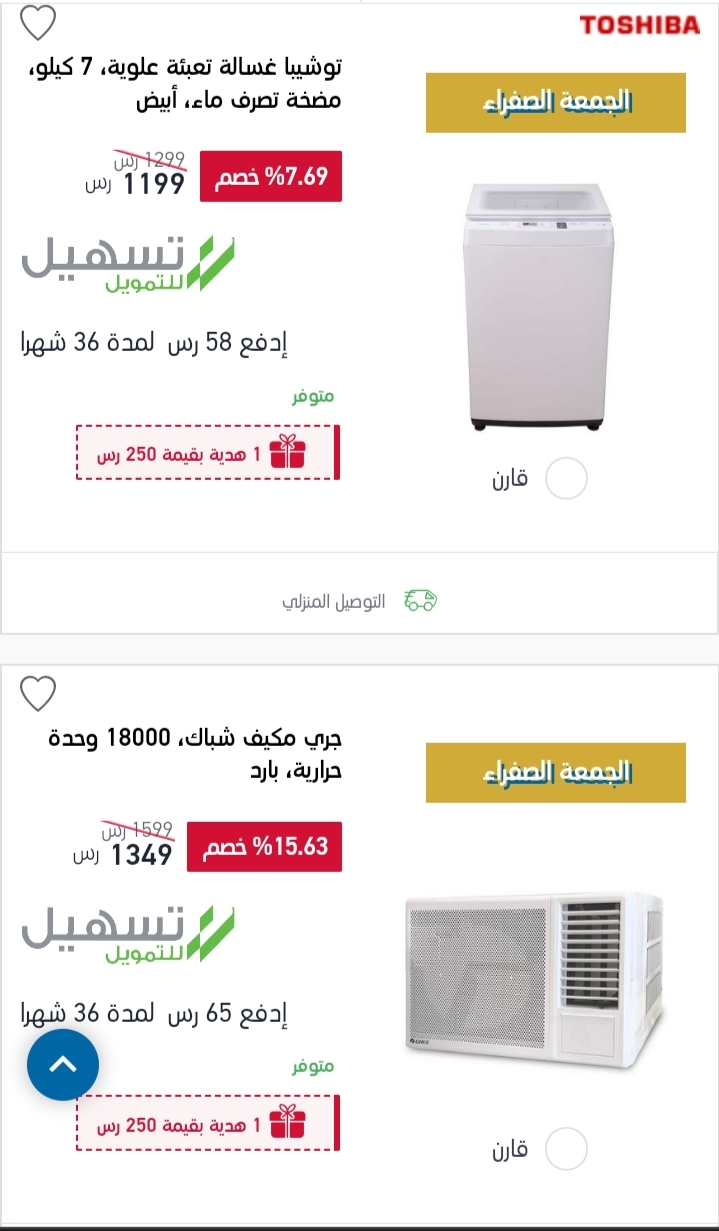Click the washer Yellow Friday banner
This screenshot has height=1231, width=719.
[x=556, y=103]
